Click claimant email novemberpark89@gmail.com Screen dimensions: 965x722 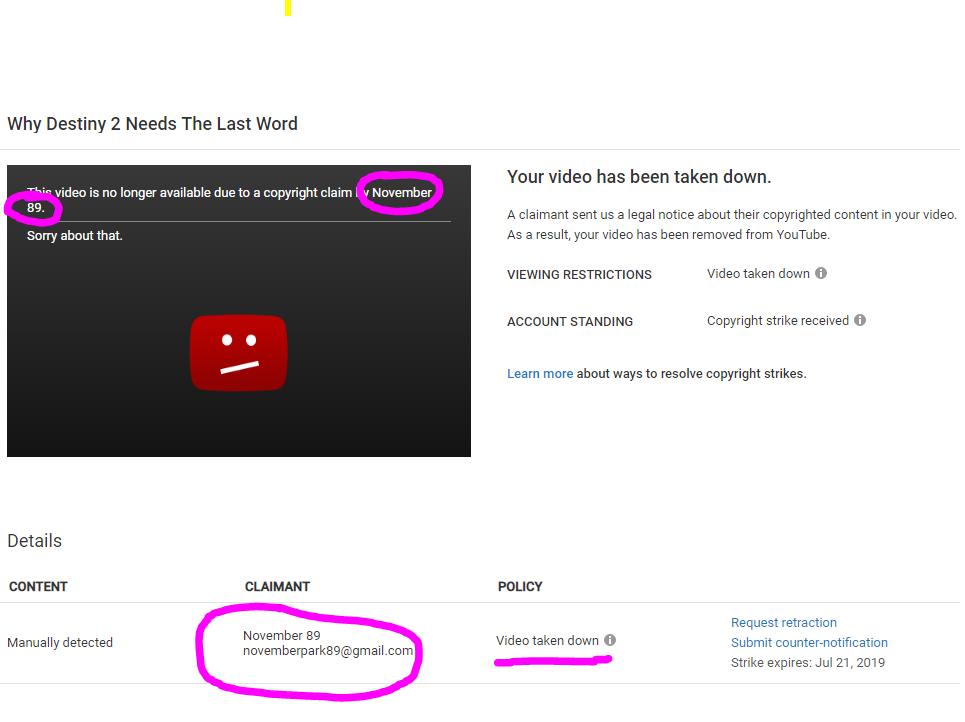[x=328, y=651]
